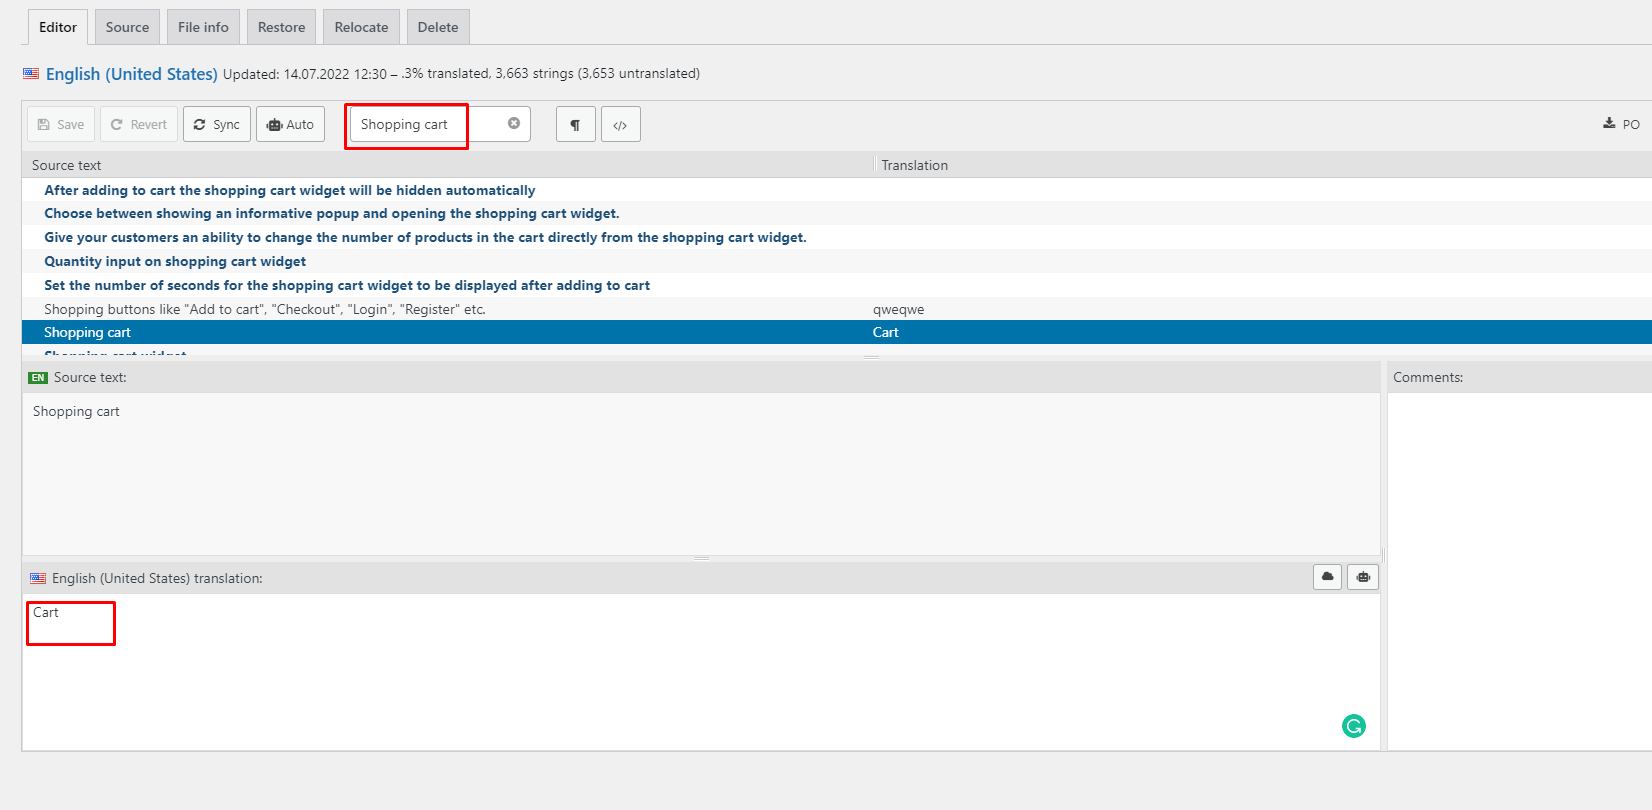Click the Save button
The width and height of the screenshot is (1652, 810).
61,124
